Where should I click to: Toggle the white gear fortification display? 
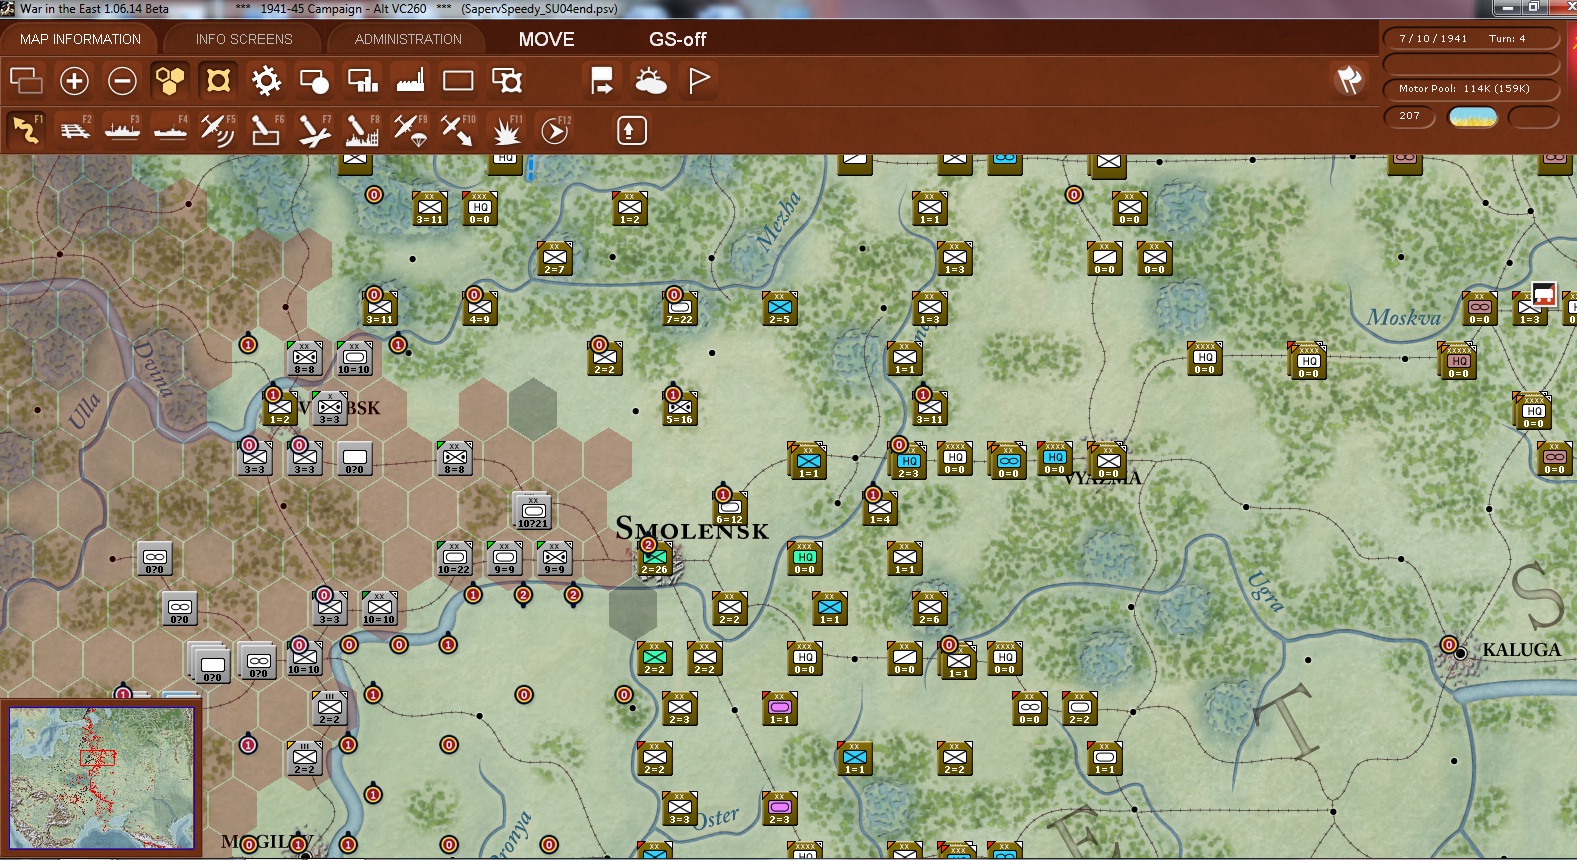click(266, 80)
